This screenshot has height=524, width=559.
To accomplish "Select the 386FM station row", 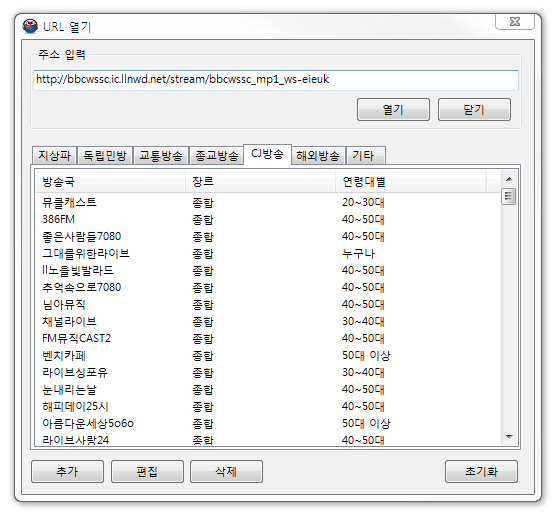I will tap(268, 219).
